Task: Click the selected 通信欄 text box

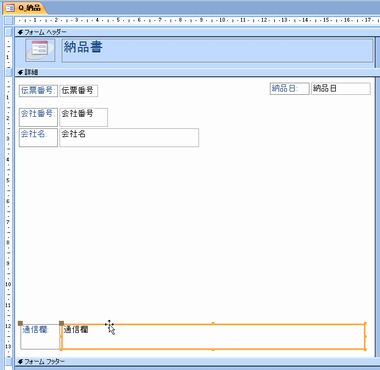Action: click(213, 337)
